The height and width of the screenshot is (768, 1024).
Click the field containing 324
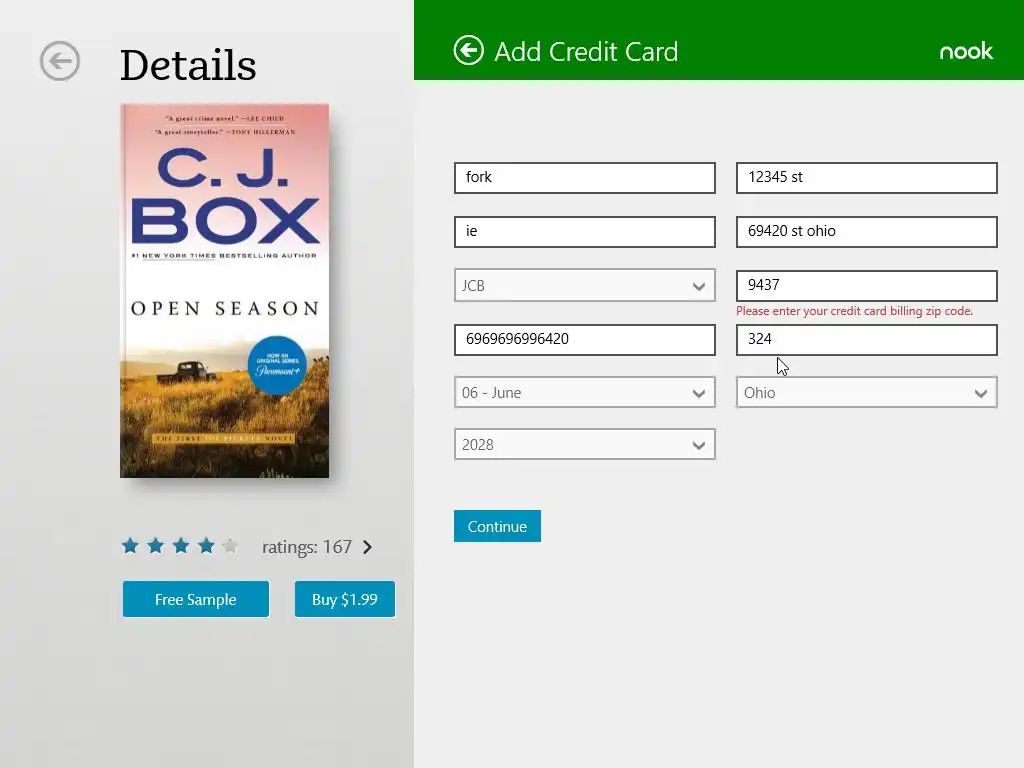click(x=867, y=340)
